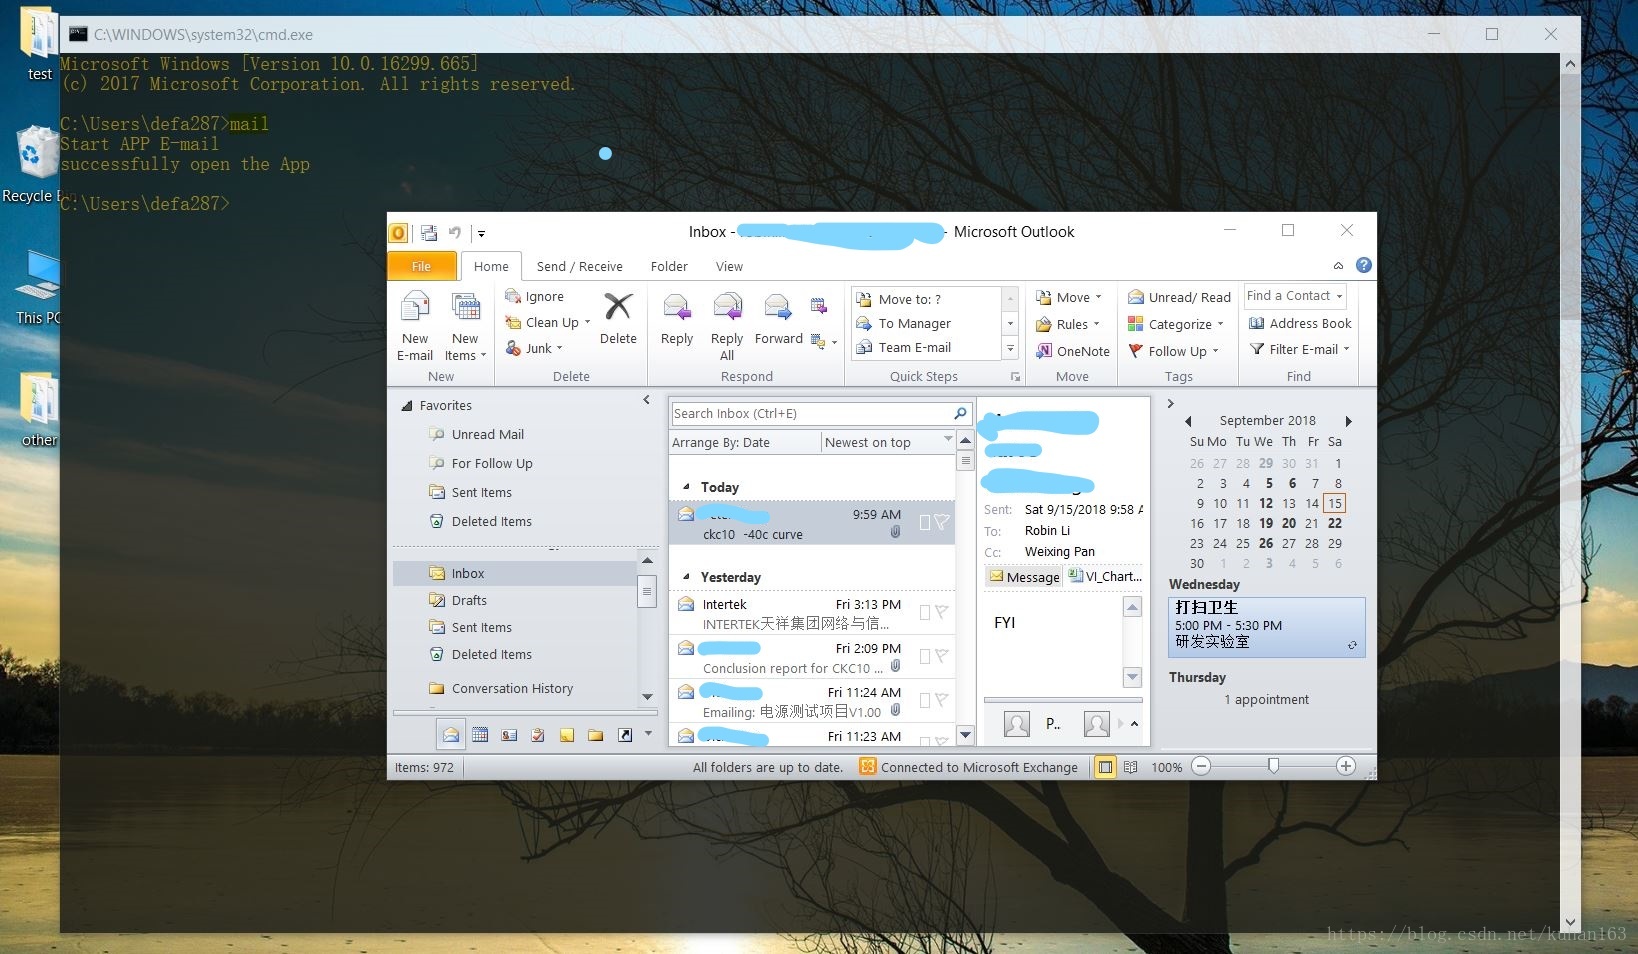Click 'Arrange By: Date' header
This screenshot has width=1638, height=954.
coord(744,442)
